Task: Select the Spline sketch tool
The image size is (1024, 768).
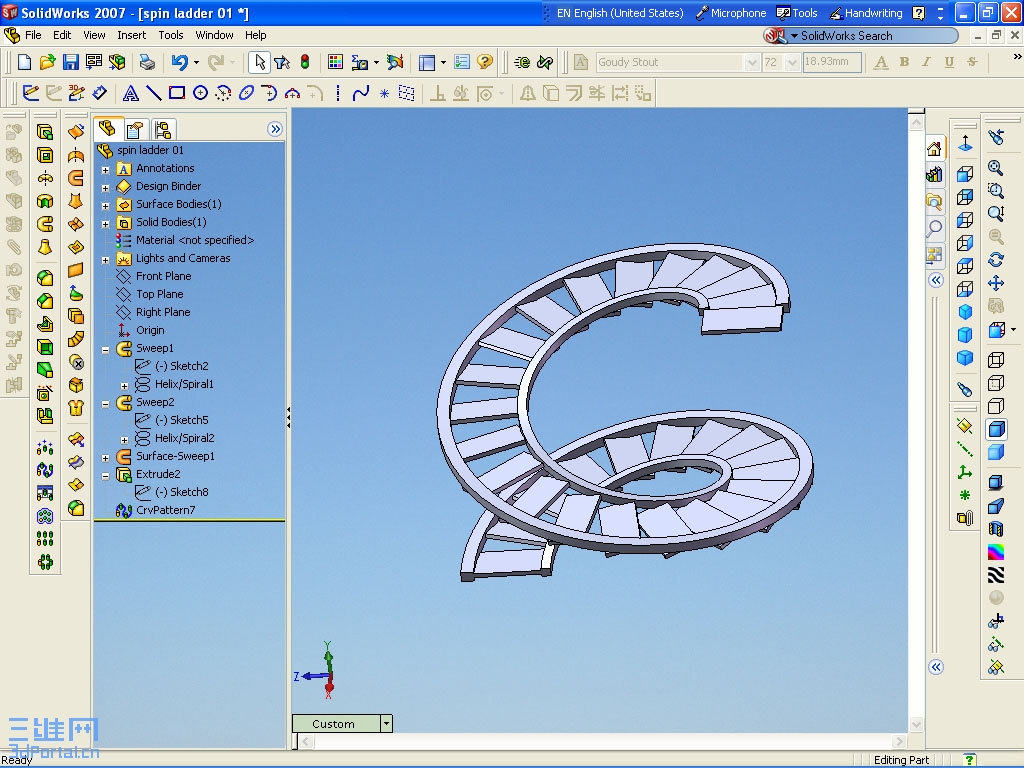Action: (360, 93)
